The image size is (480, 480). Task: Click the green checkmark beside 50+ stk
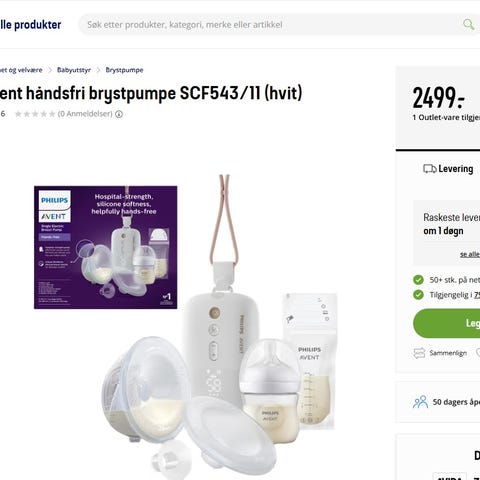418,280
